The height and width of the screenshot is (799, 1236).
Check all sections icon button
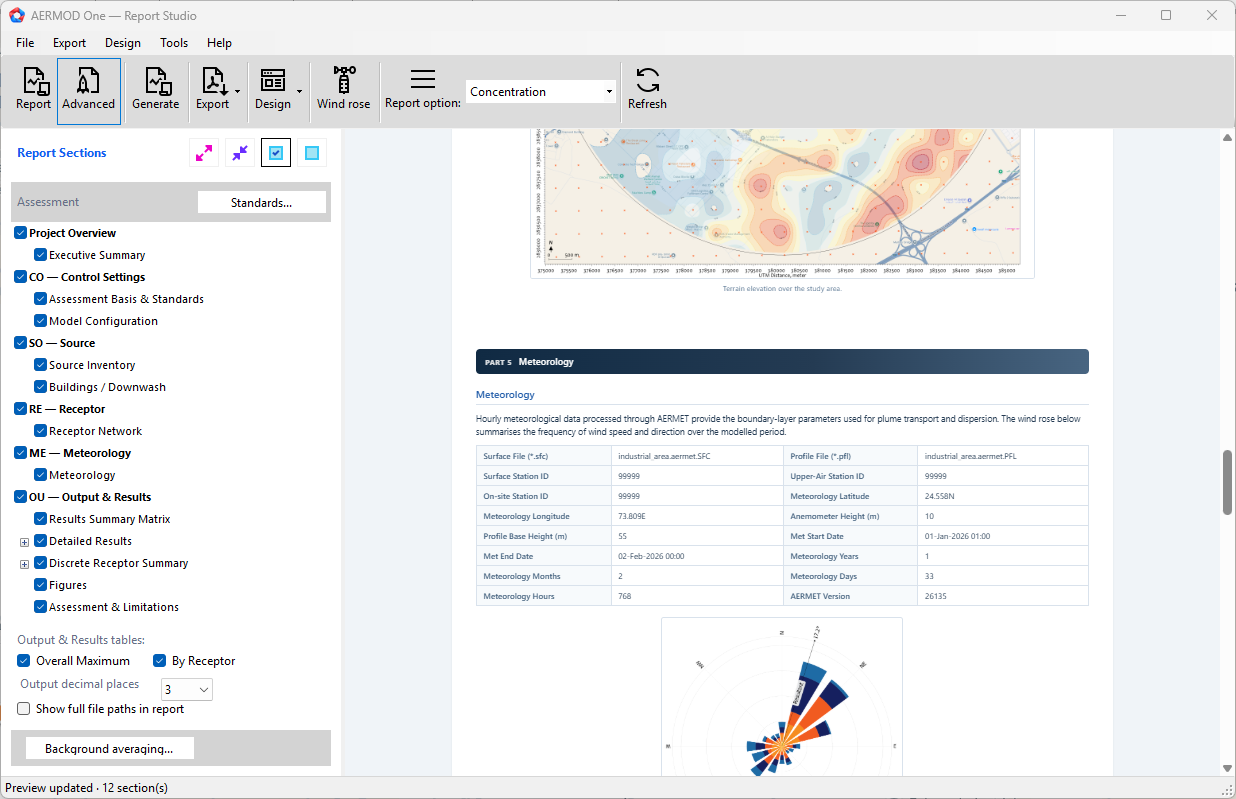pyautogui.click(x=276, y=153)
